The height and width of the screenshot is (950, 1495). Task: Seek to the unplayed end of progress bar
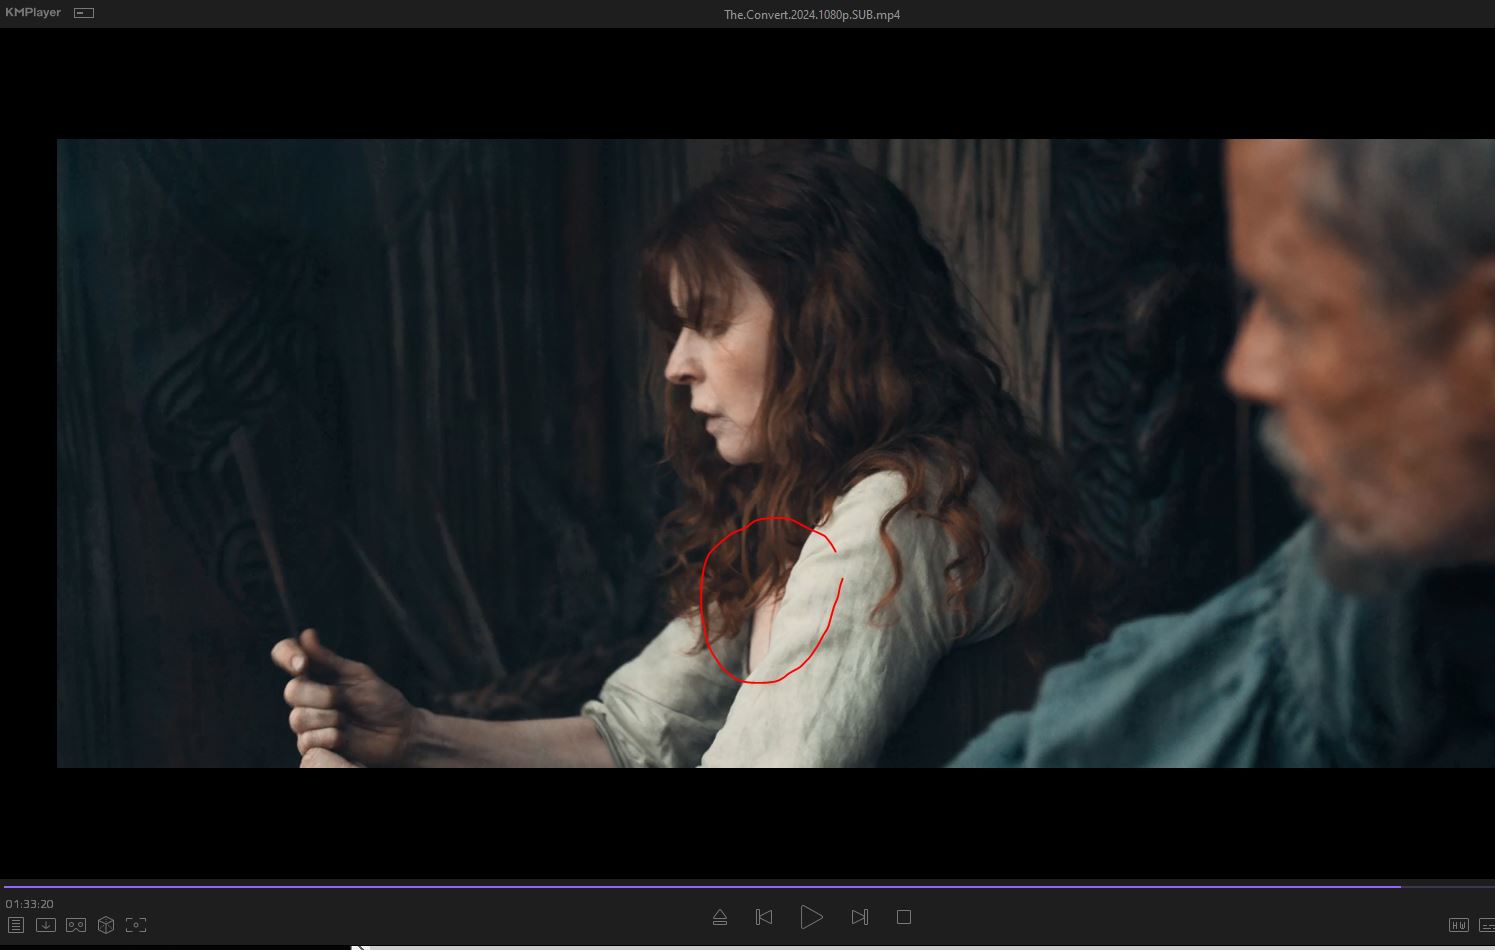(1448, 886)
